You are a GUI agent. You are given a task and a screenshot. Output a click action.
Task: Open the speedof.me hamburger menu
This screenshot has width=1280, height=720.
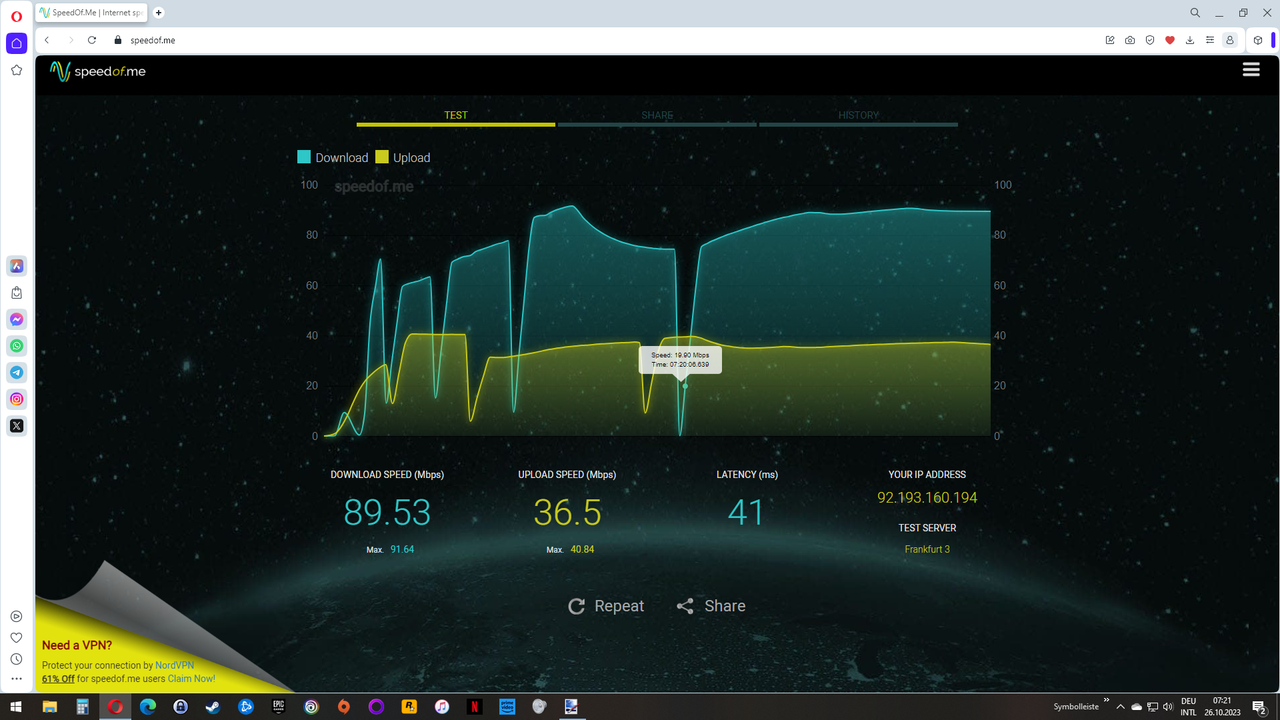pyautogui.click(x=1251, y=69)
